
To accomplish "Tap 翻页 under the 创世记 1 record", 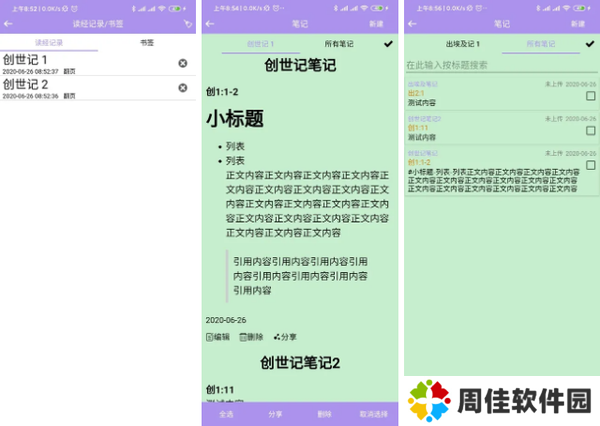I will click(x=69, y=71).
